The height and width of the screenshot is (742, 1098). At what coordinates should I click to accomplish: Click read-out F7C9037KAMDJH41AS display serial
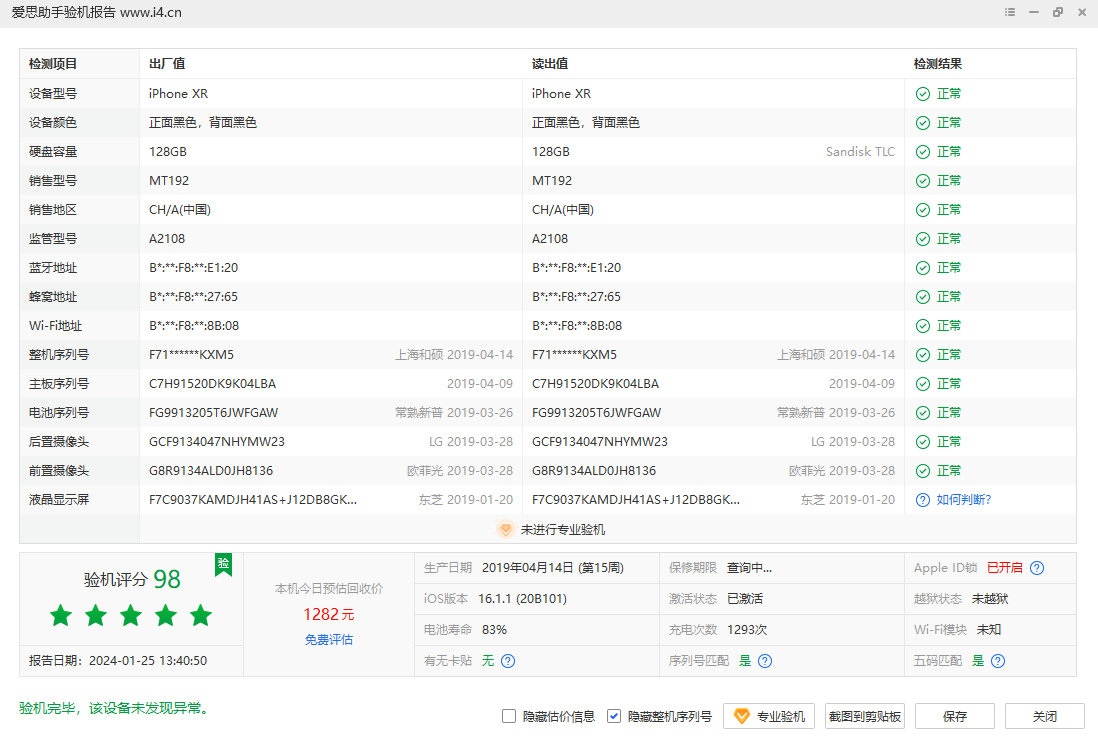click(636, 500)
